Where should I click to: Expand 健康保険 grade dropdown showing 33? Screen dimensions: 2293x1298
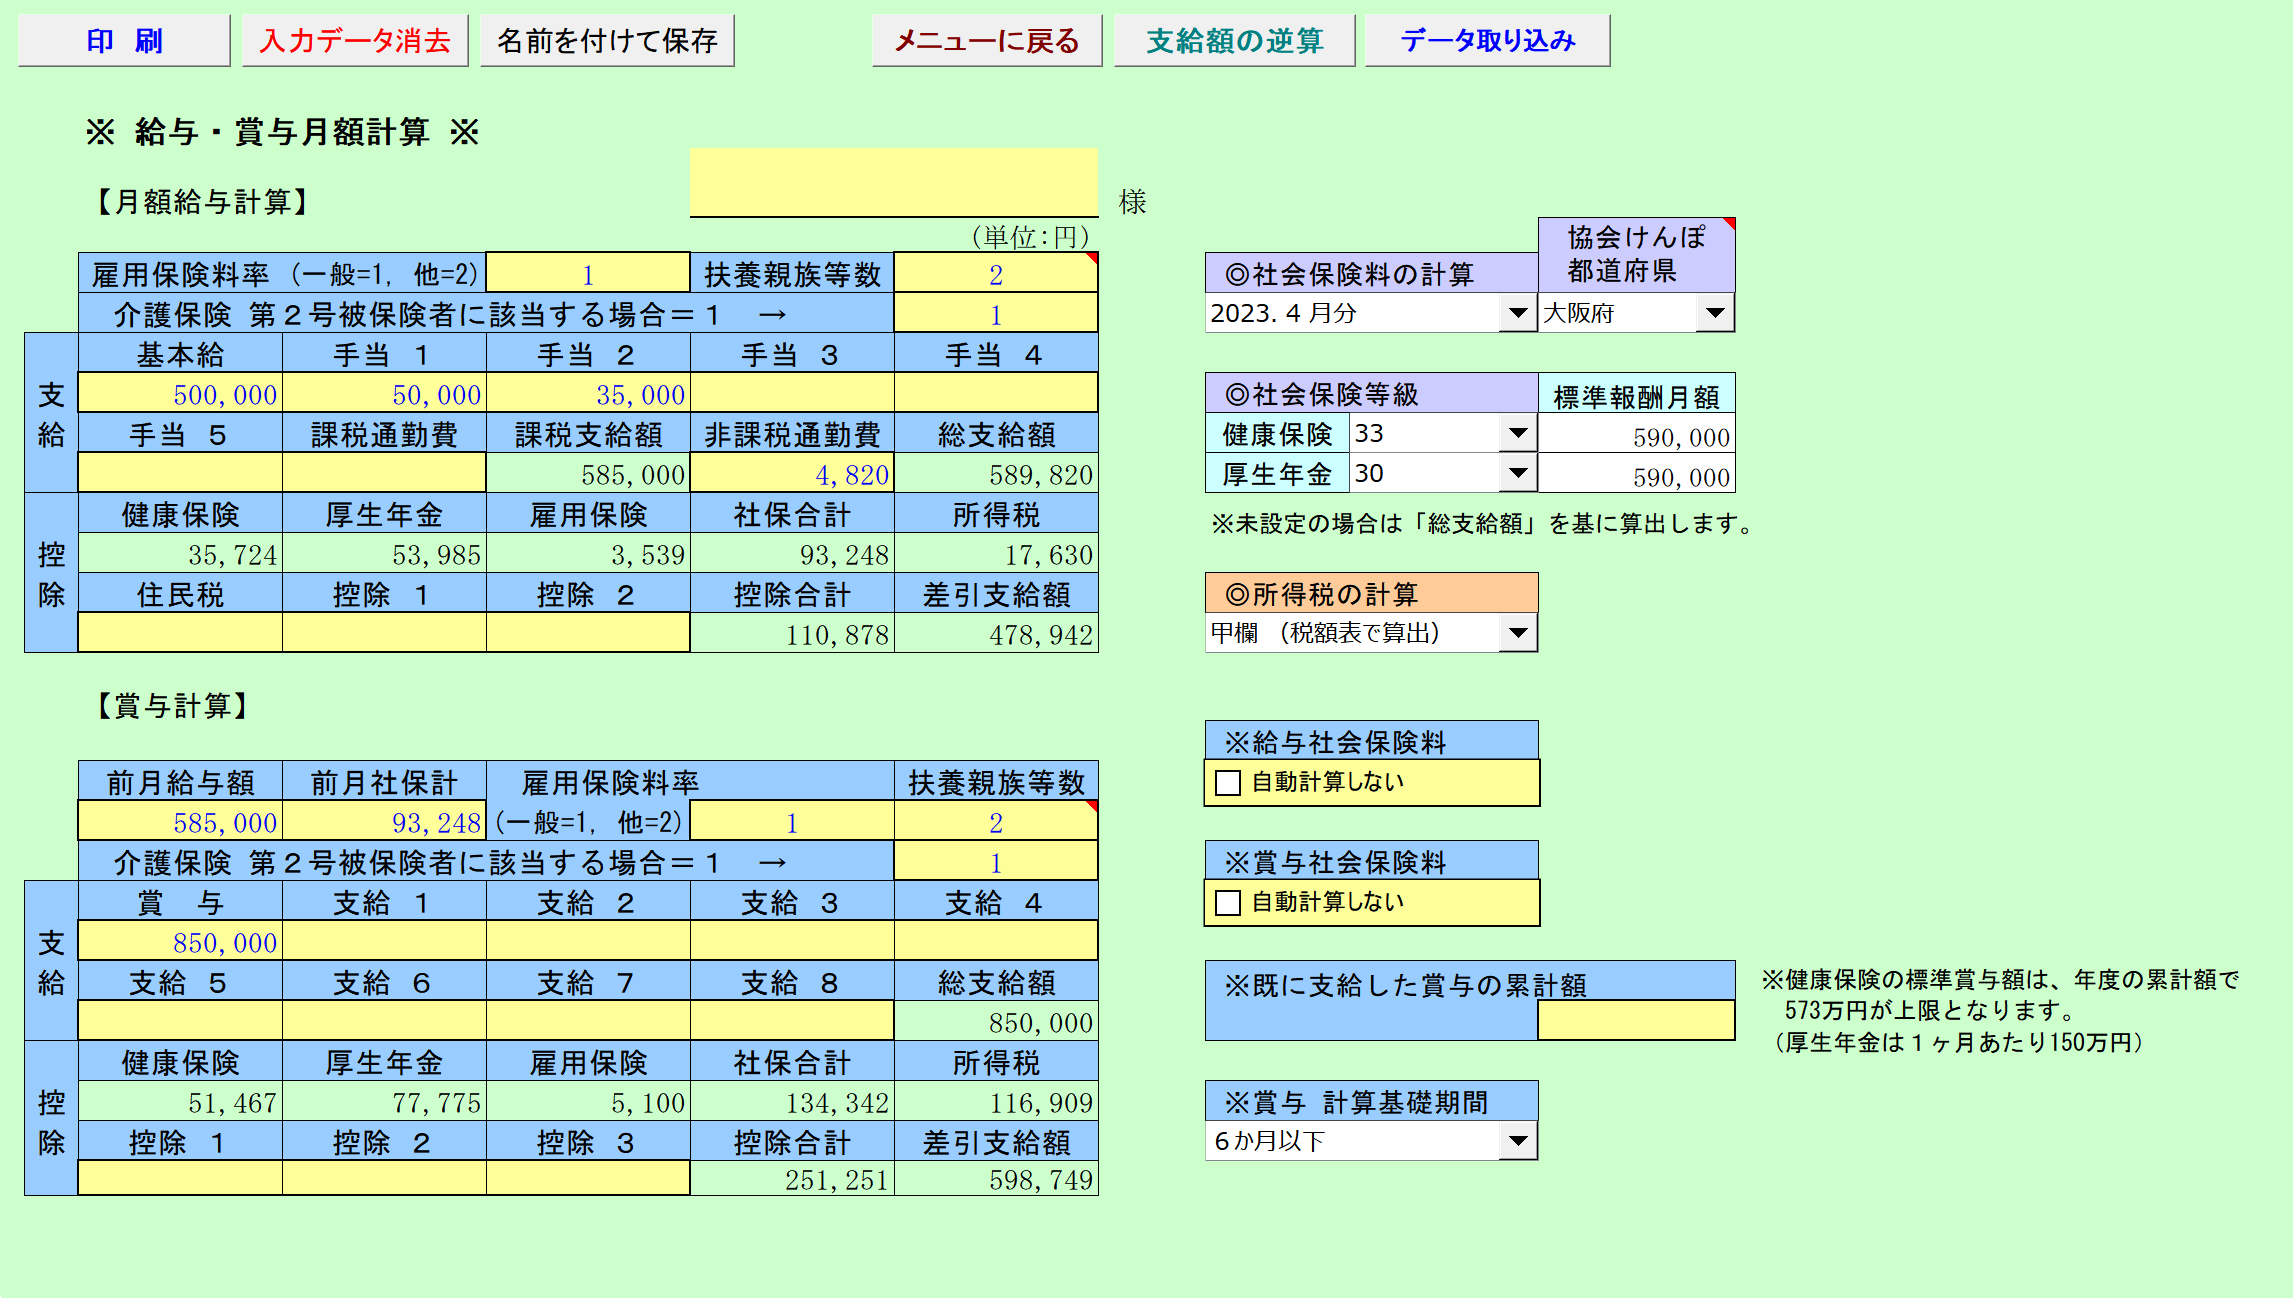(1518, 433)
